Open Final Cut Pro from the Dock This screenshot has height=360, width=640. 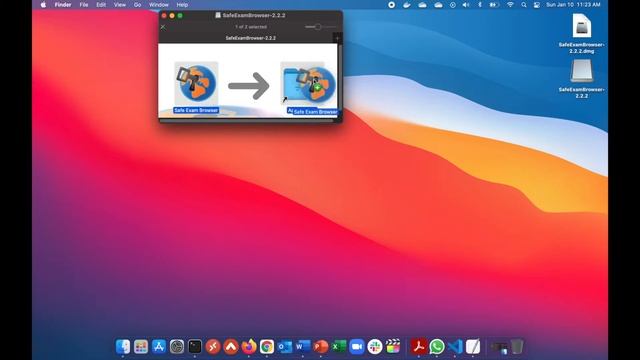click(x=393, y=347)
